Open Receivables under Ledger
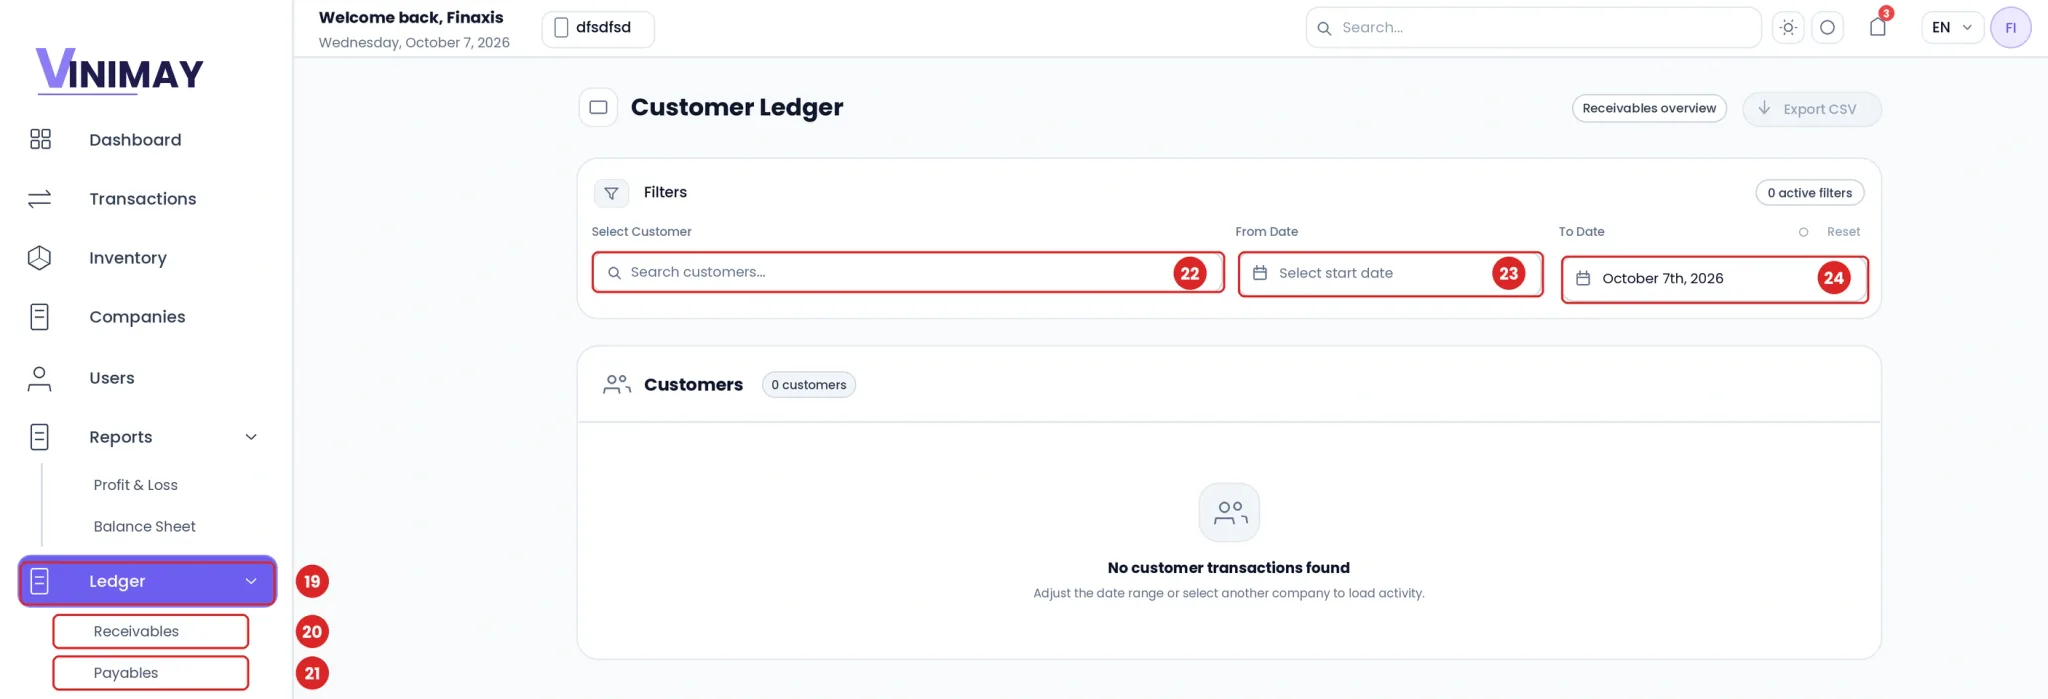The height and width of the screenshot is (699, 2048). pyautogui.click(x=151, y=632)
